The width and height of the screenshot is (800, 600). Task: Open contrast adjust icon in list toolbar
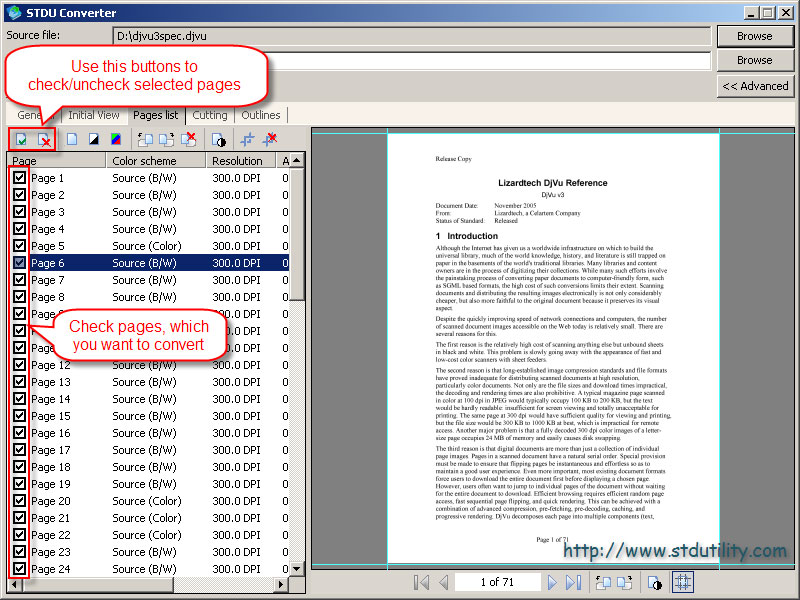(219, 139)
